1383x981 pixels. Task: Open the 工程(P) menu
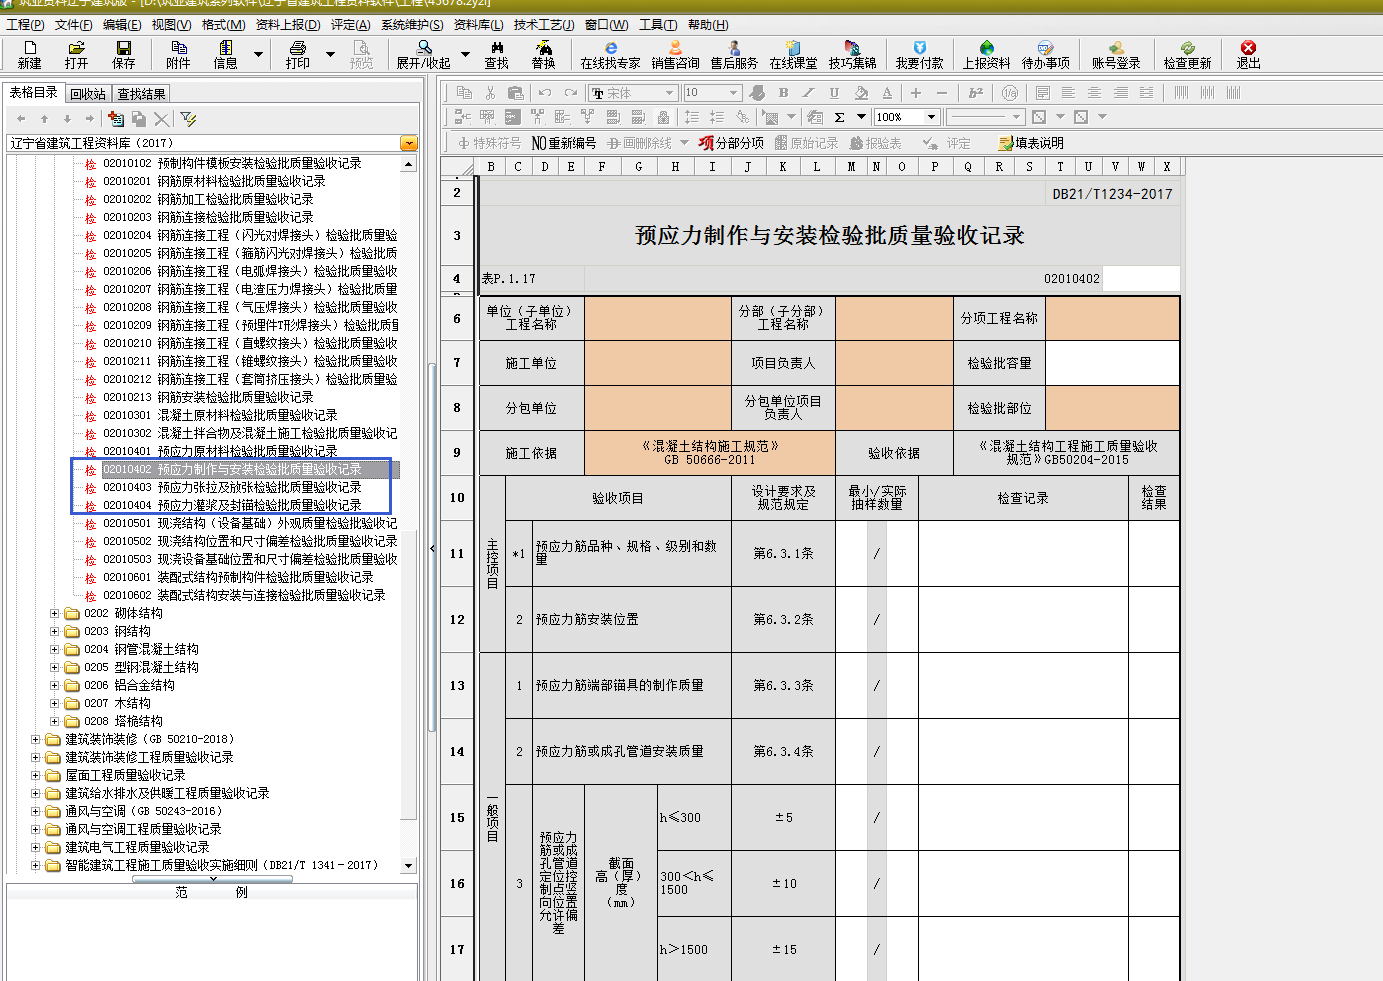click(x=25, y=24)
